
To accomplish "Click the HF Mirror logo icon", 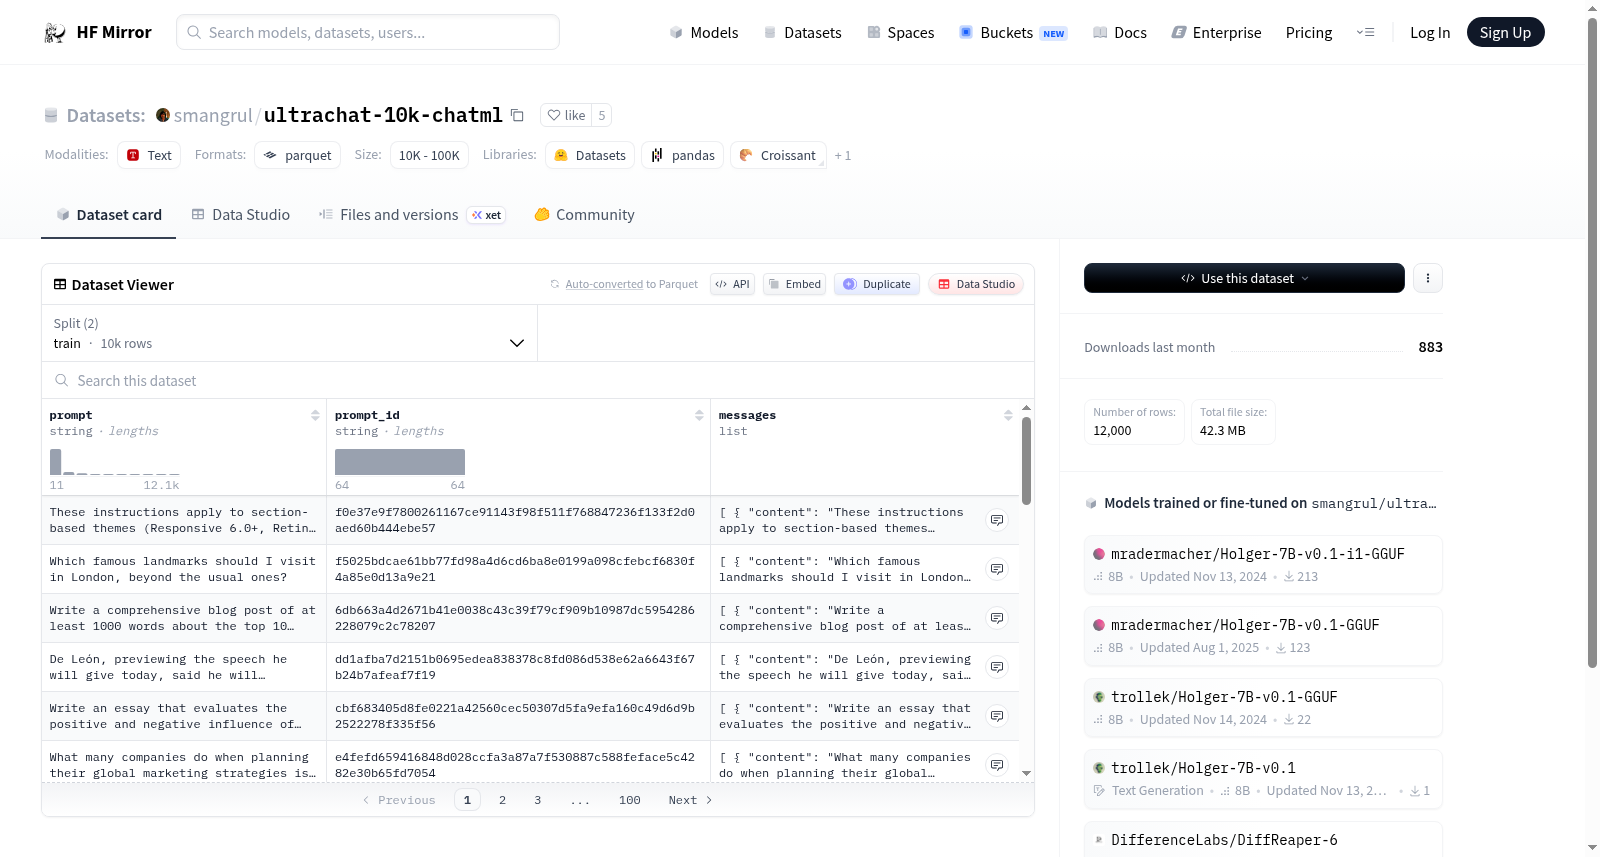I will coord(55,32).
